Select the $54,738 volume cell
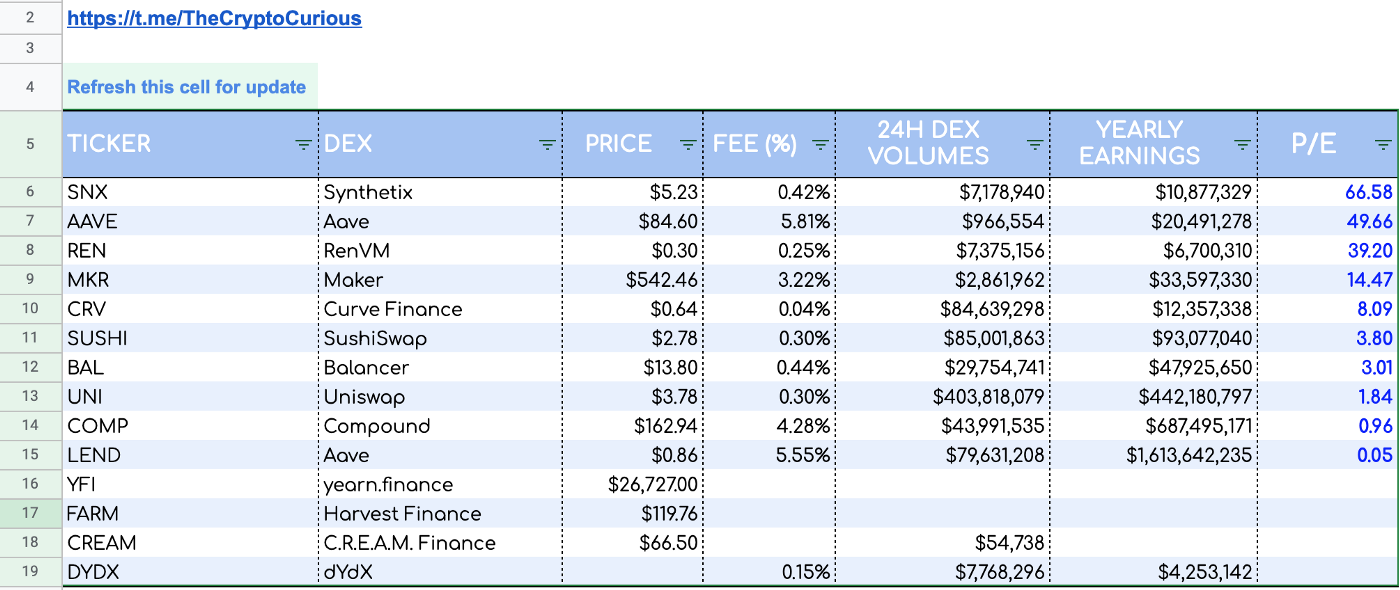The width and height of the screenshot is (1400, 590). pos(943,543)
